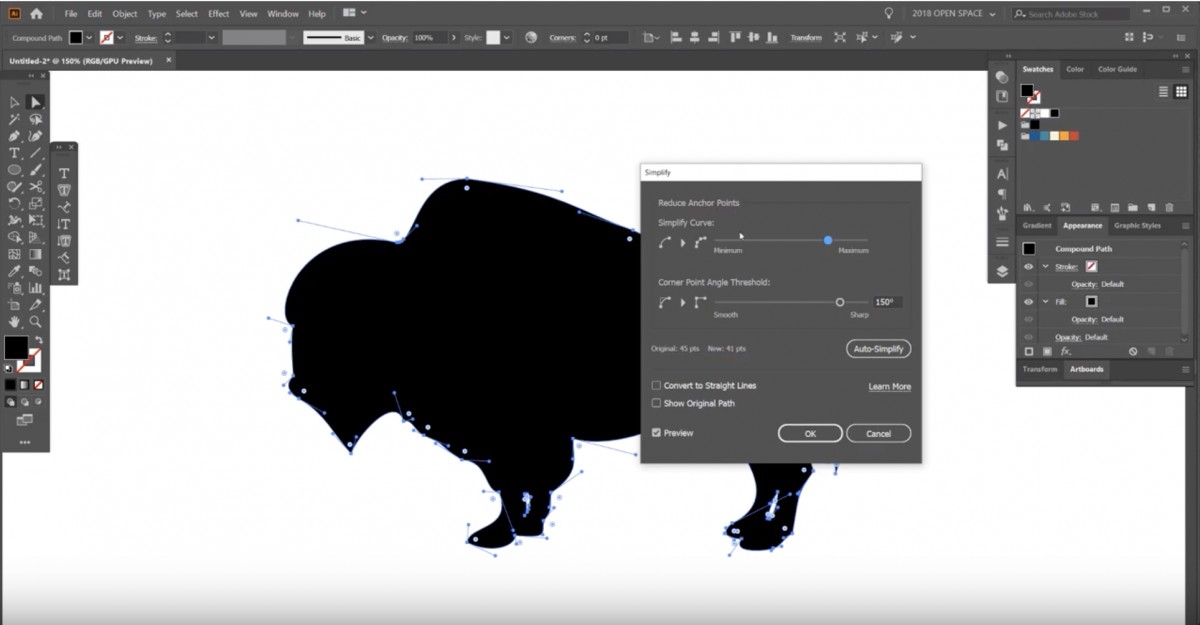Screen dimensions: 1200x625
Task: Select the Scissors tool
Action: click(36, 187)
